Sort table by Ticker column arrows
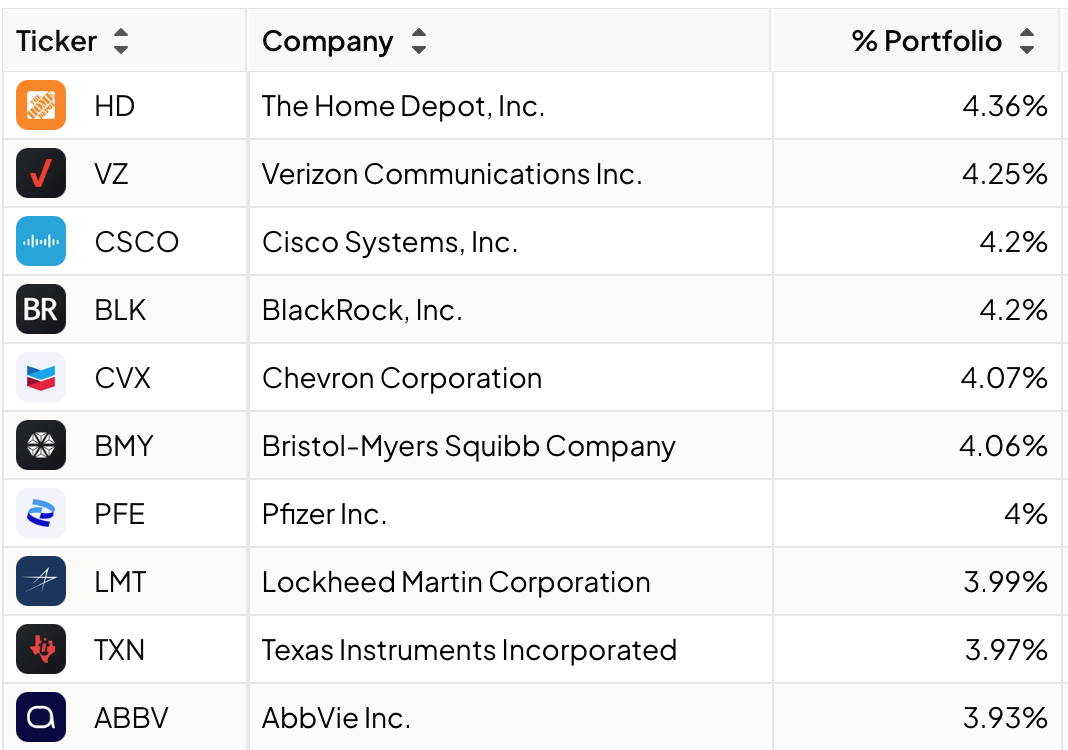Viewport: 1068px width, 750px height. coord(121,41)
